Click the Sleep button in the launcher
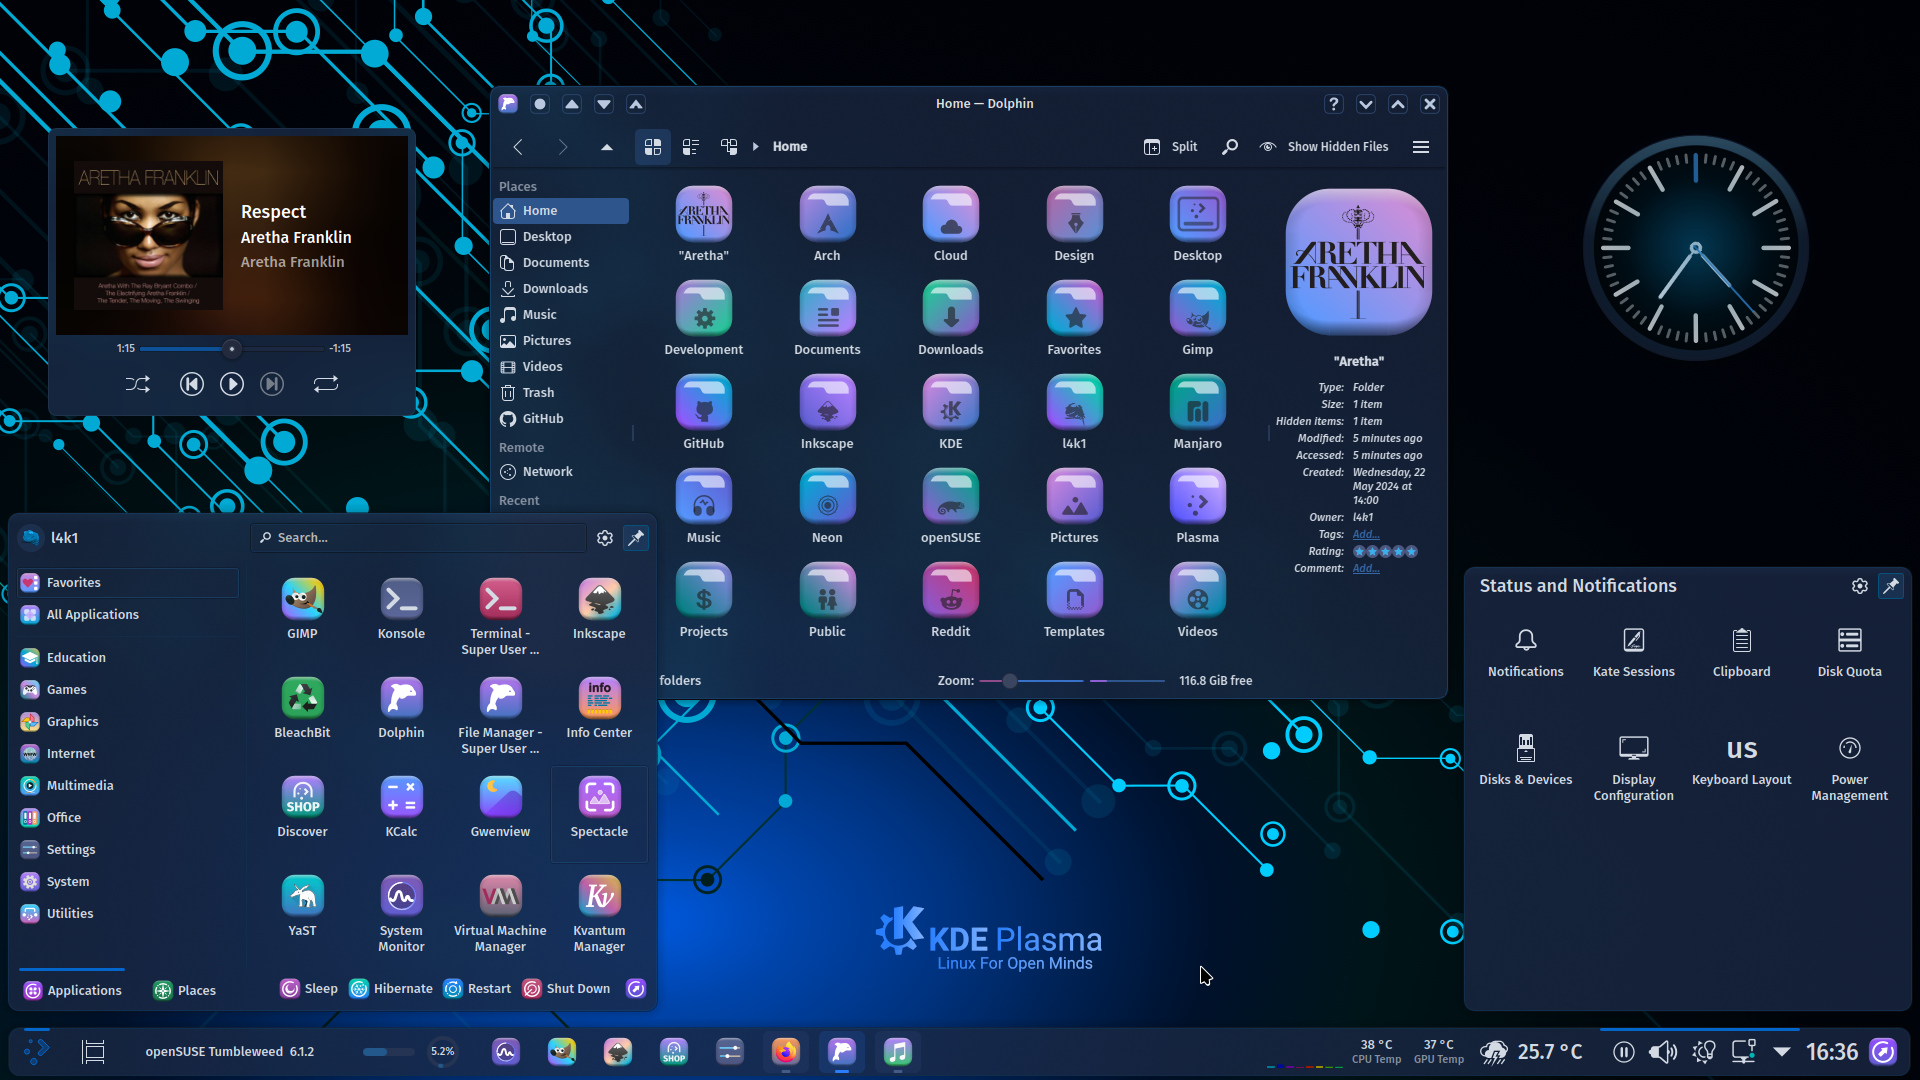The image size is (1920, 1080). (x=309, y=989)
